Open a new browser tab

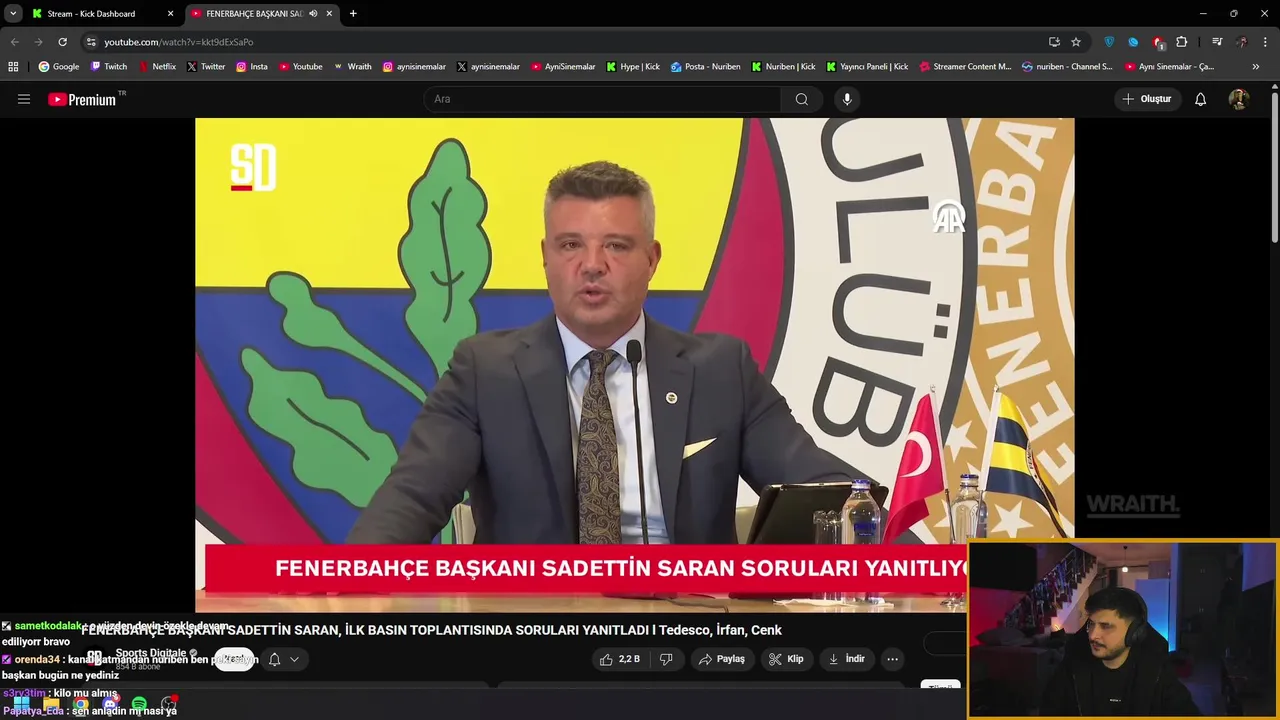pos(353,14)
